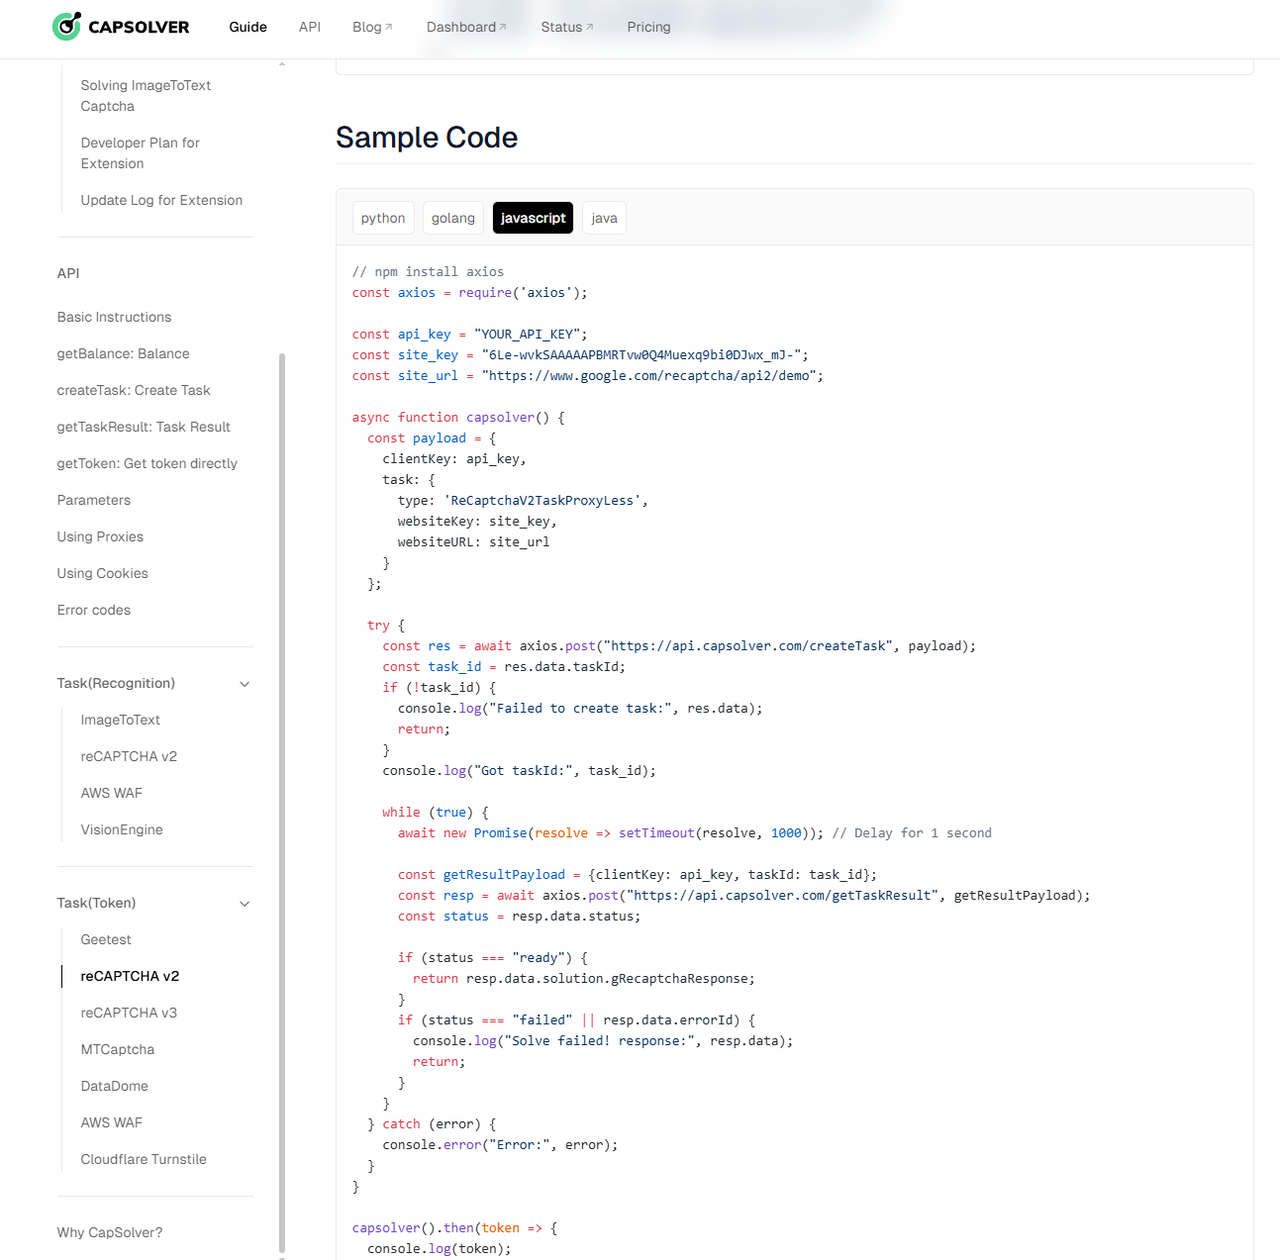Collapse the Task(Token) section chevron
Viewport: 1280px width, 1260px height.
245,904
